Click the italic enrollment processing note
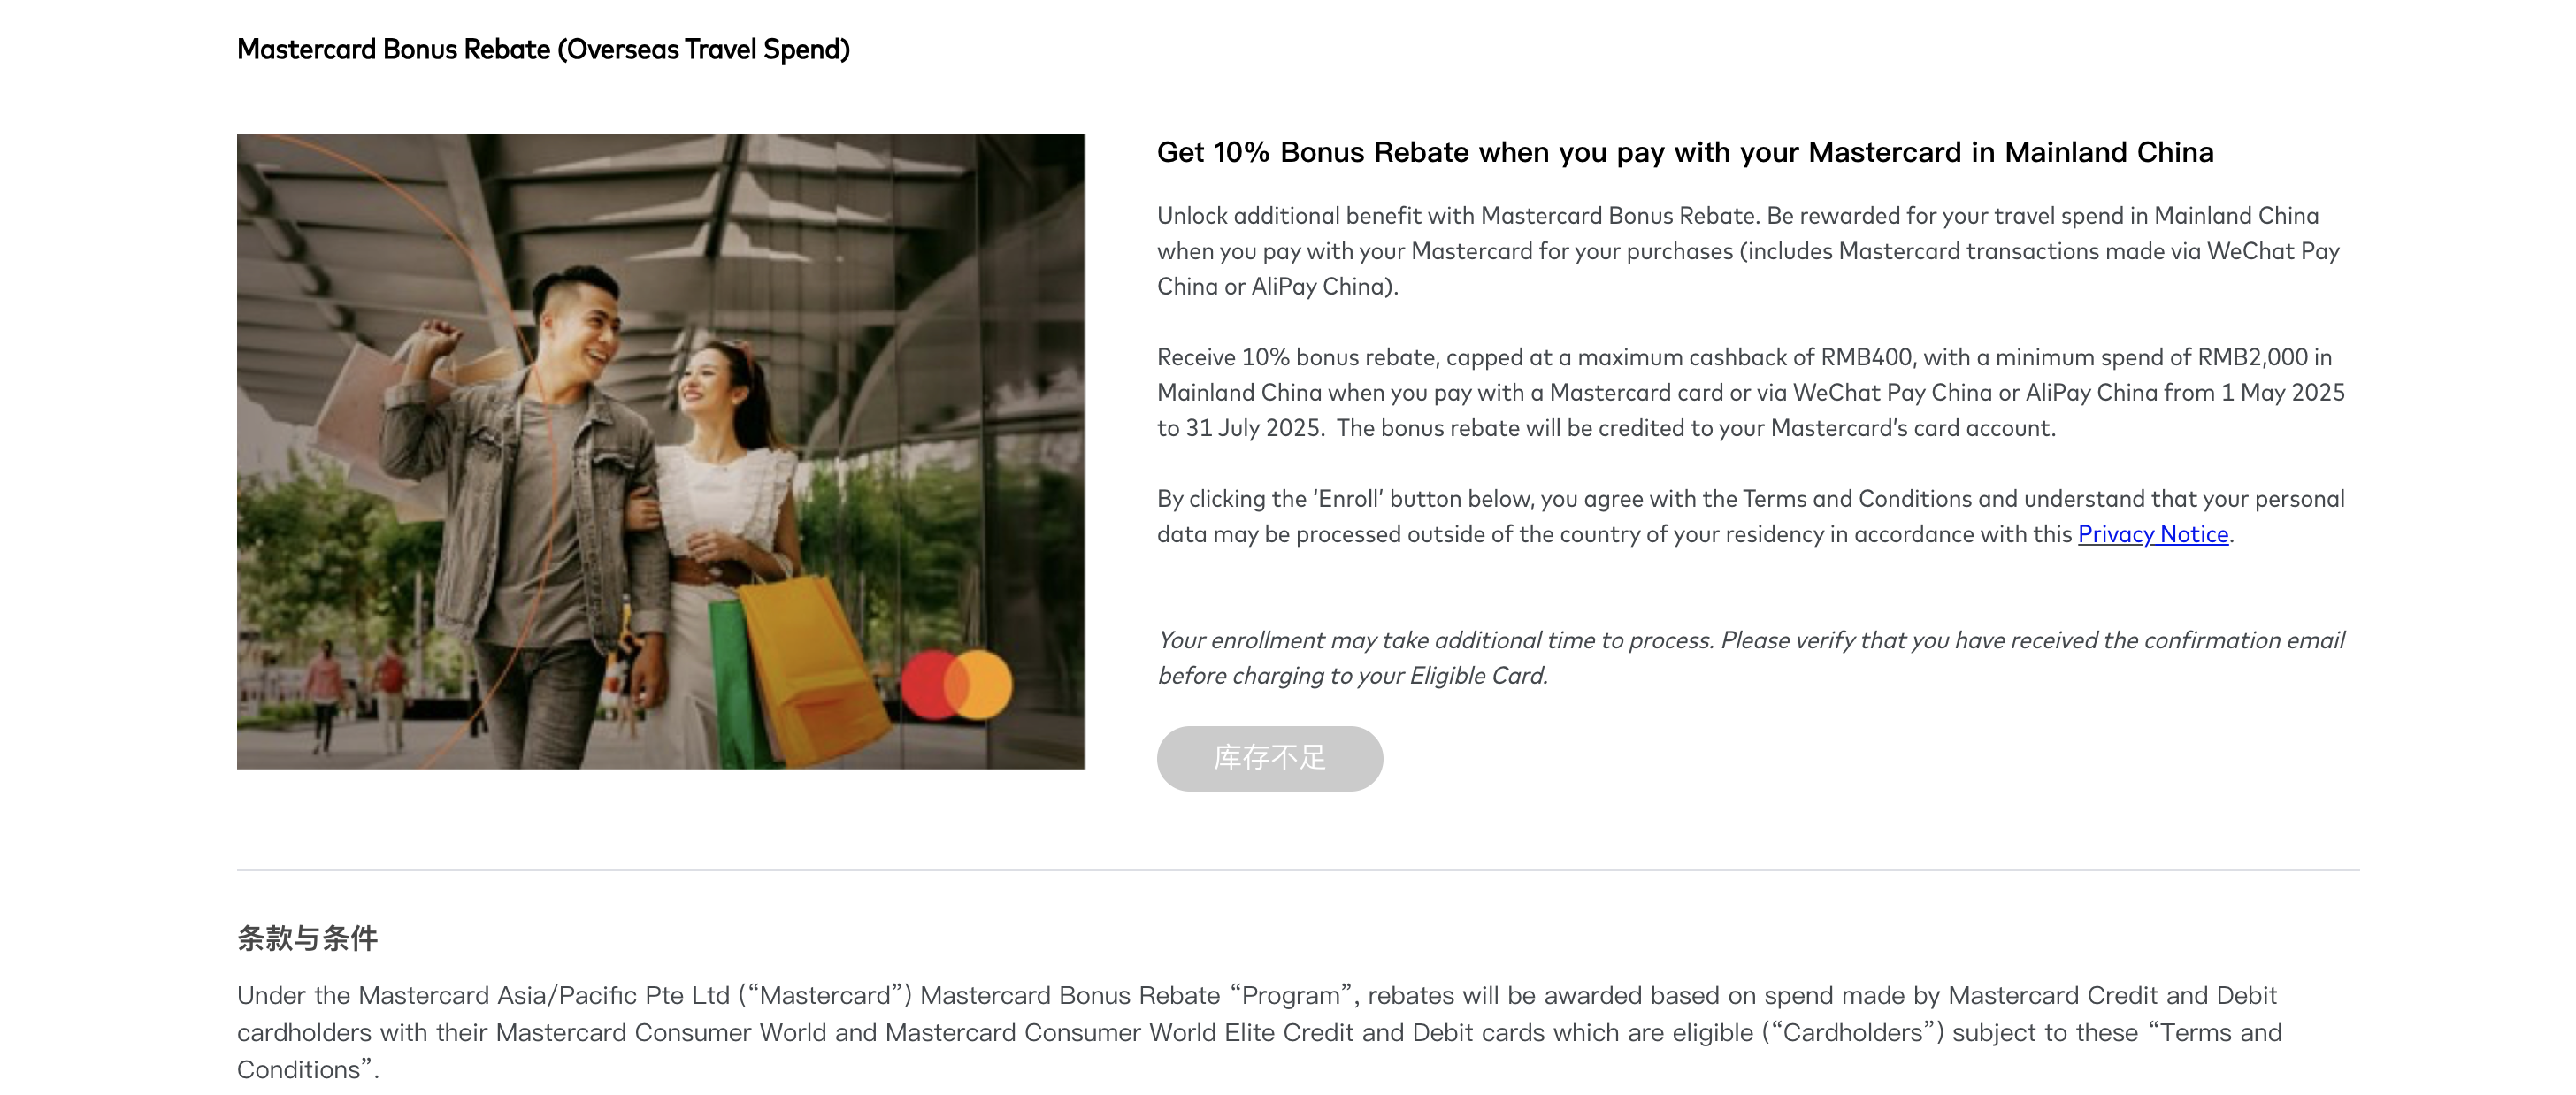The width and height of the screenshot is (2576, 1095). (x=1750, y=657)
